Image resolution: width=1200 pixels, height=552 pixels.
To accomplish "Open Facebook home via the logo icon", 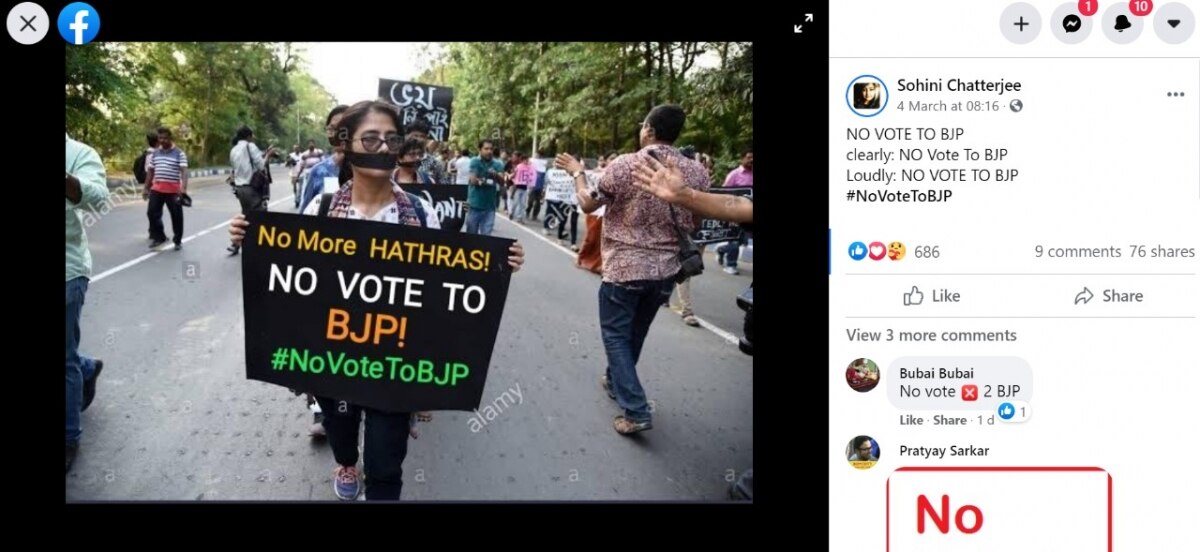I will [x=79, y=23].
